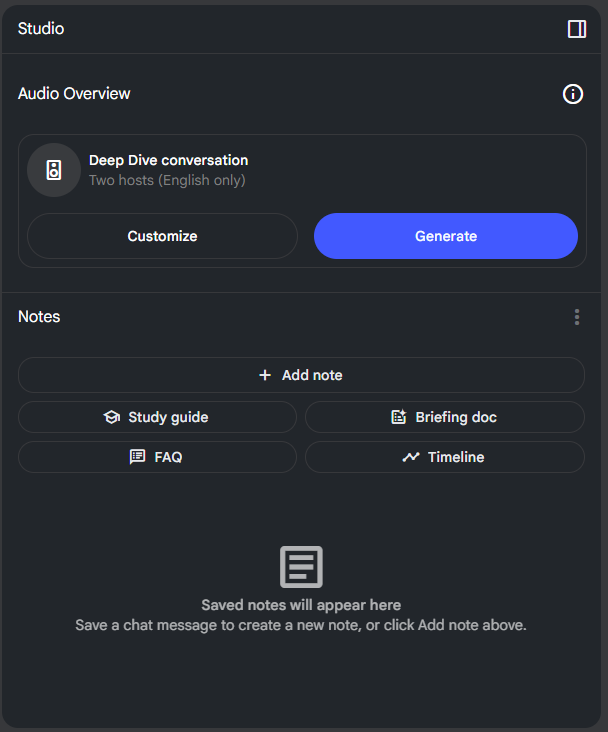Viewport: 608px width, 732px height.
Task: Open the Audio Overview info icon
Action: click(573, 94)
